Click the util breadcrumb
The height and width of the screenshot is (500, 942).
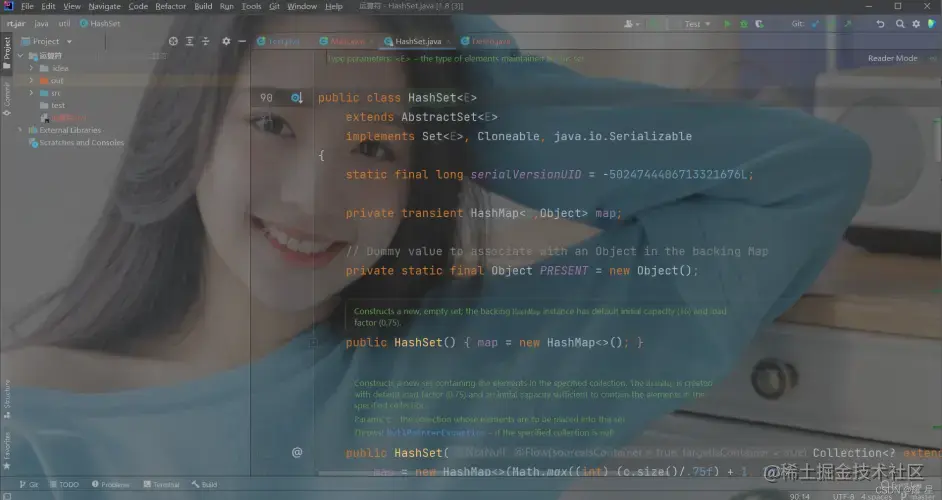click(64, 23)
